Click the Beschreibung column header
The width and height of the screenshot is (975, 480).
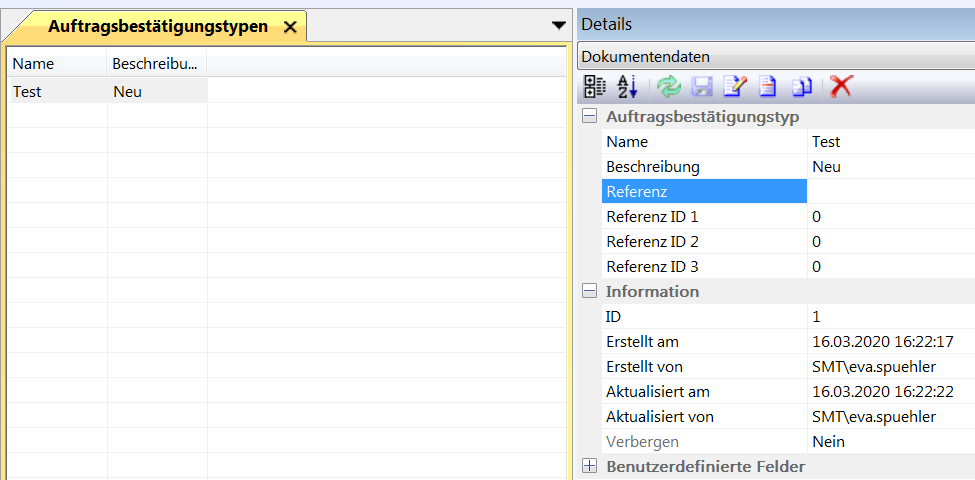point(156,64)
